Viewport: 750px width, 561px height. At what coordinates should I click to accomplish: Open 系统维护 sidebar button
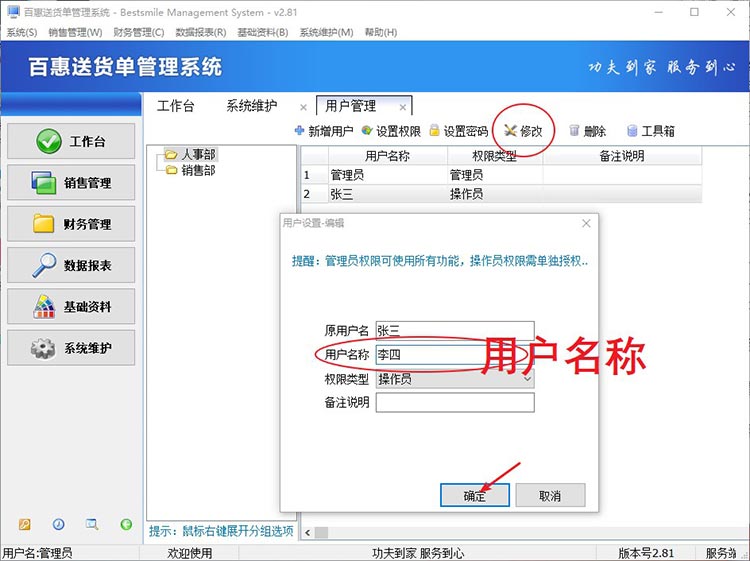click(71, 348)
